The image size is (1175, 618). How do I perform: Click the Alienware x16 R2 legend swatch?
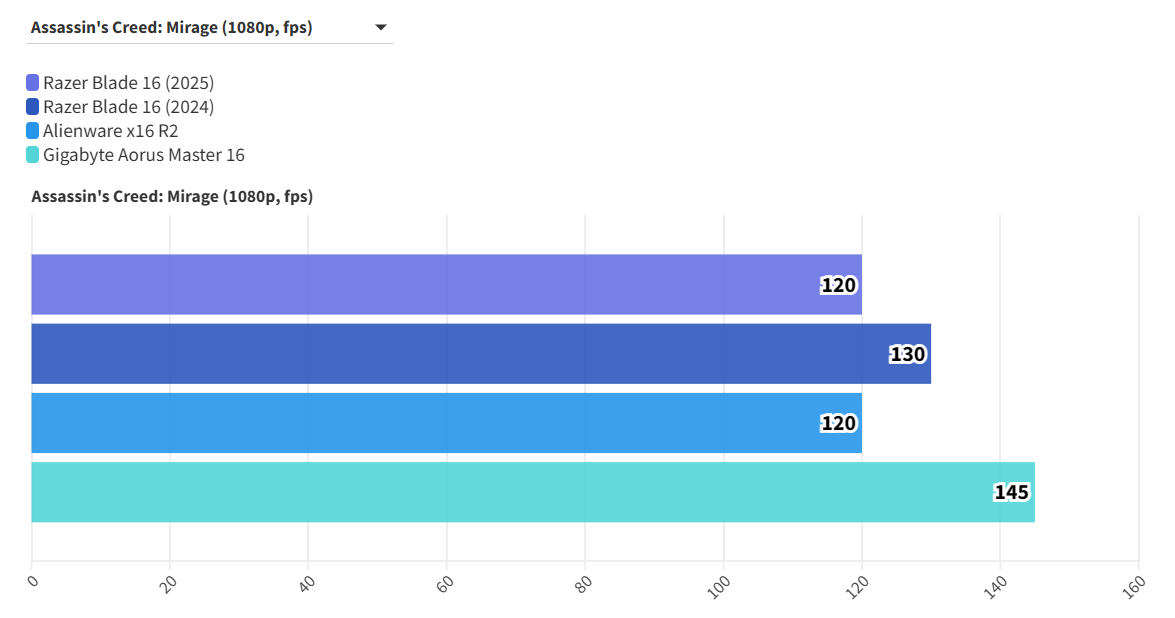(x=33, y=131)
